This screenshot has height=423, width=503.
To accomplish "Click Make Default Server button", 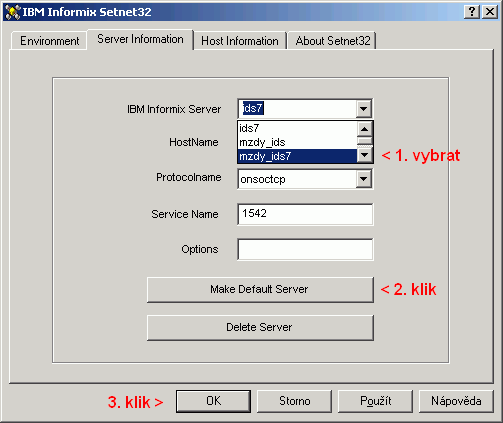I will [x=260, y=289].
